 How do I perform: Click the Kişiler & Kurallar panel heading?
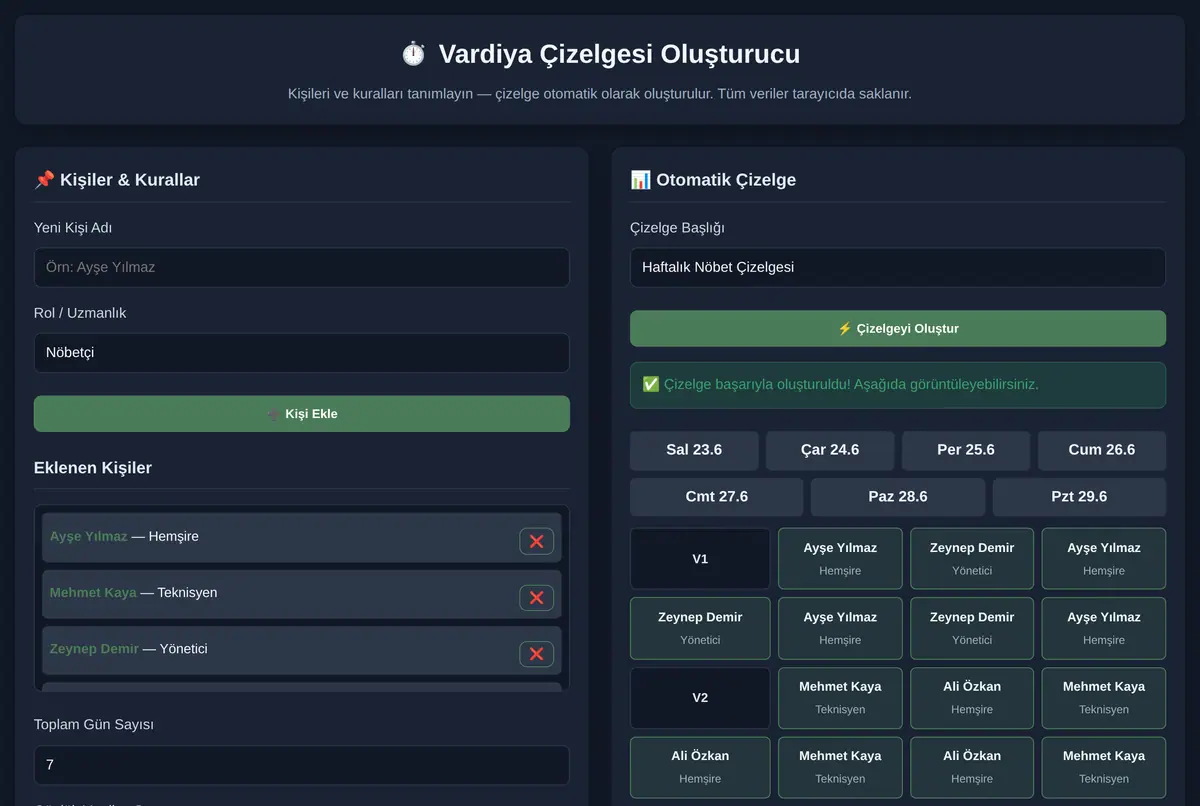pos(117,180)
